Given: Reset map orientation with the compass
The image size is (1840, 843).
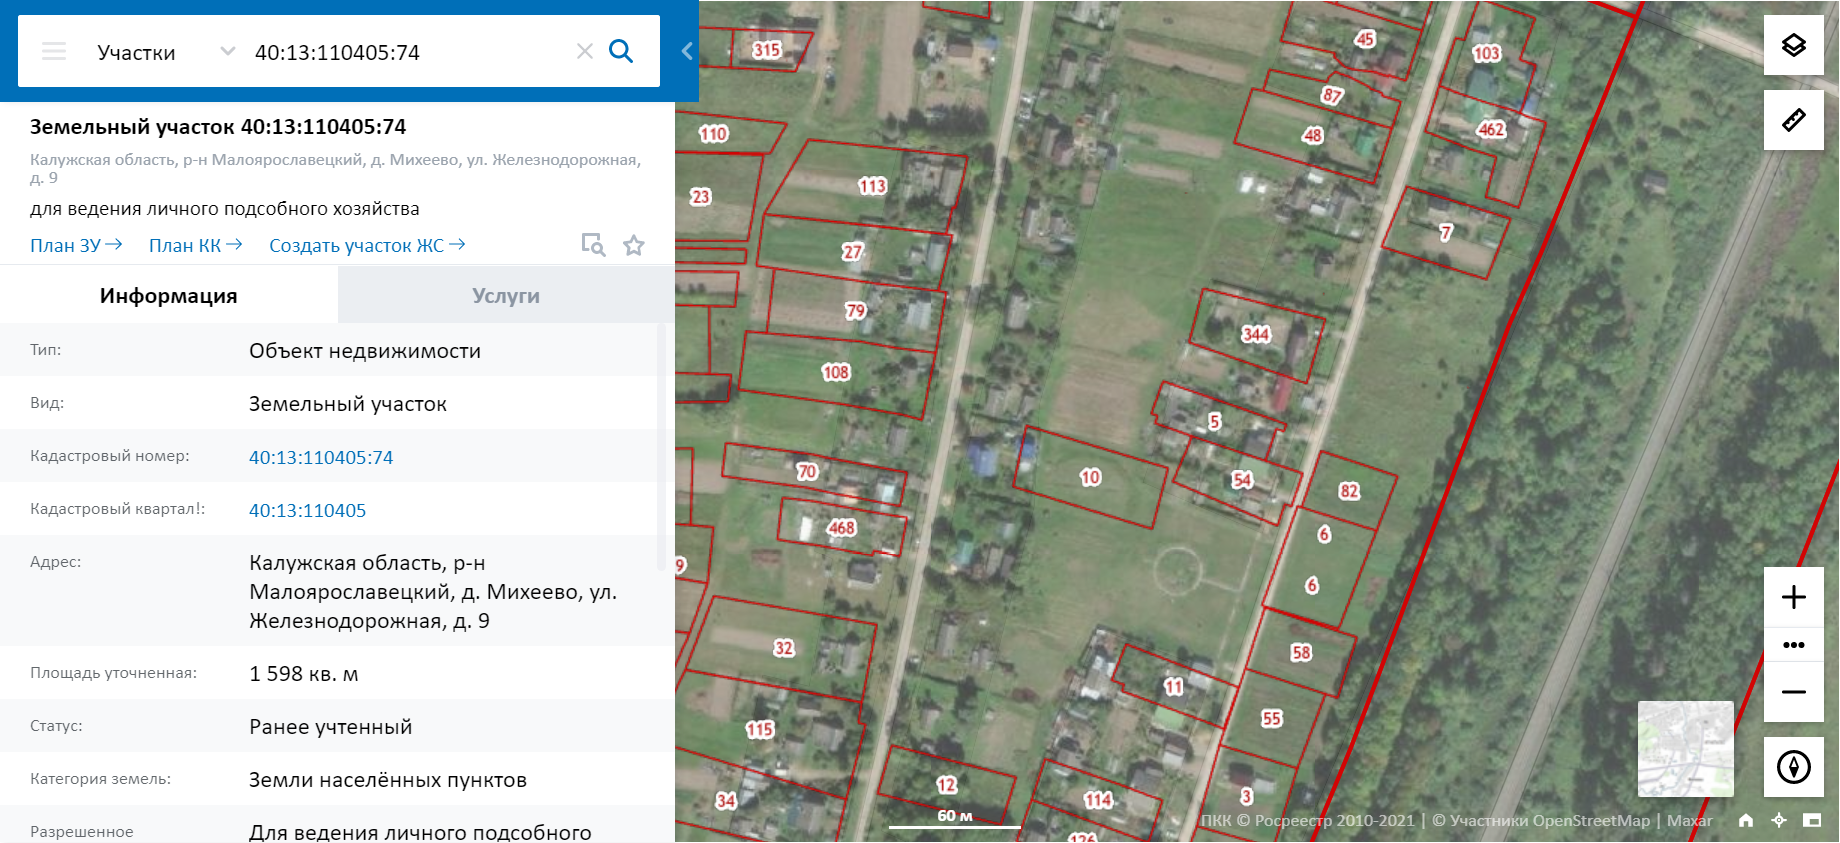Looking at the screenshot, I should point(1794,767).
